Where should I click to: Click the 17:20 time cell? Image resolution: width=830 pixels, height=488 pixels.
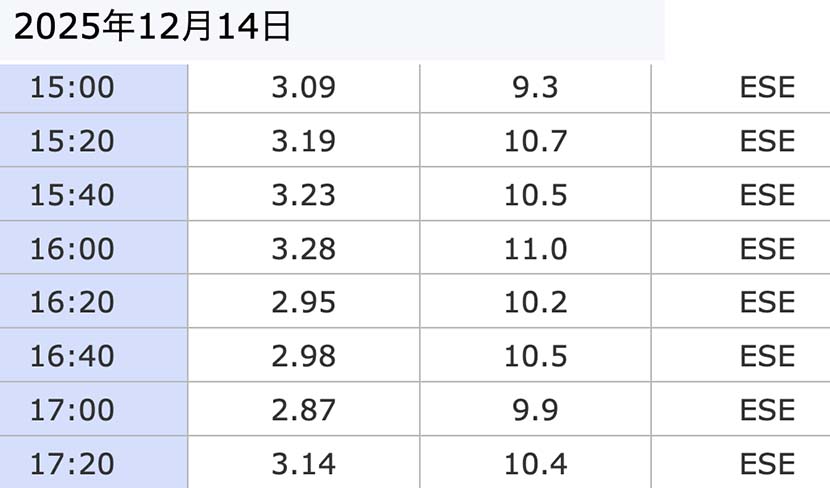[72, 464]
